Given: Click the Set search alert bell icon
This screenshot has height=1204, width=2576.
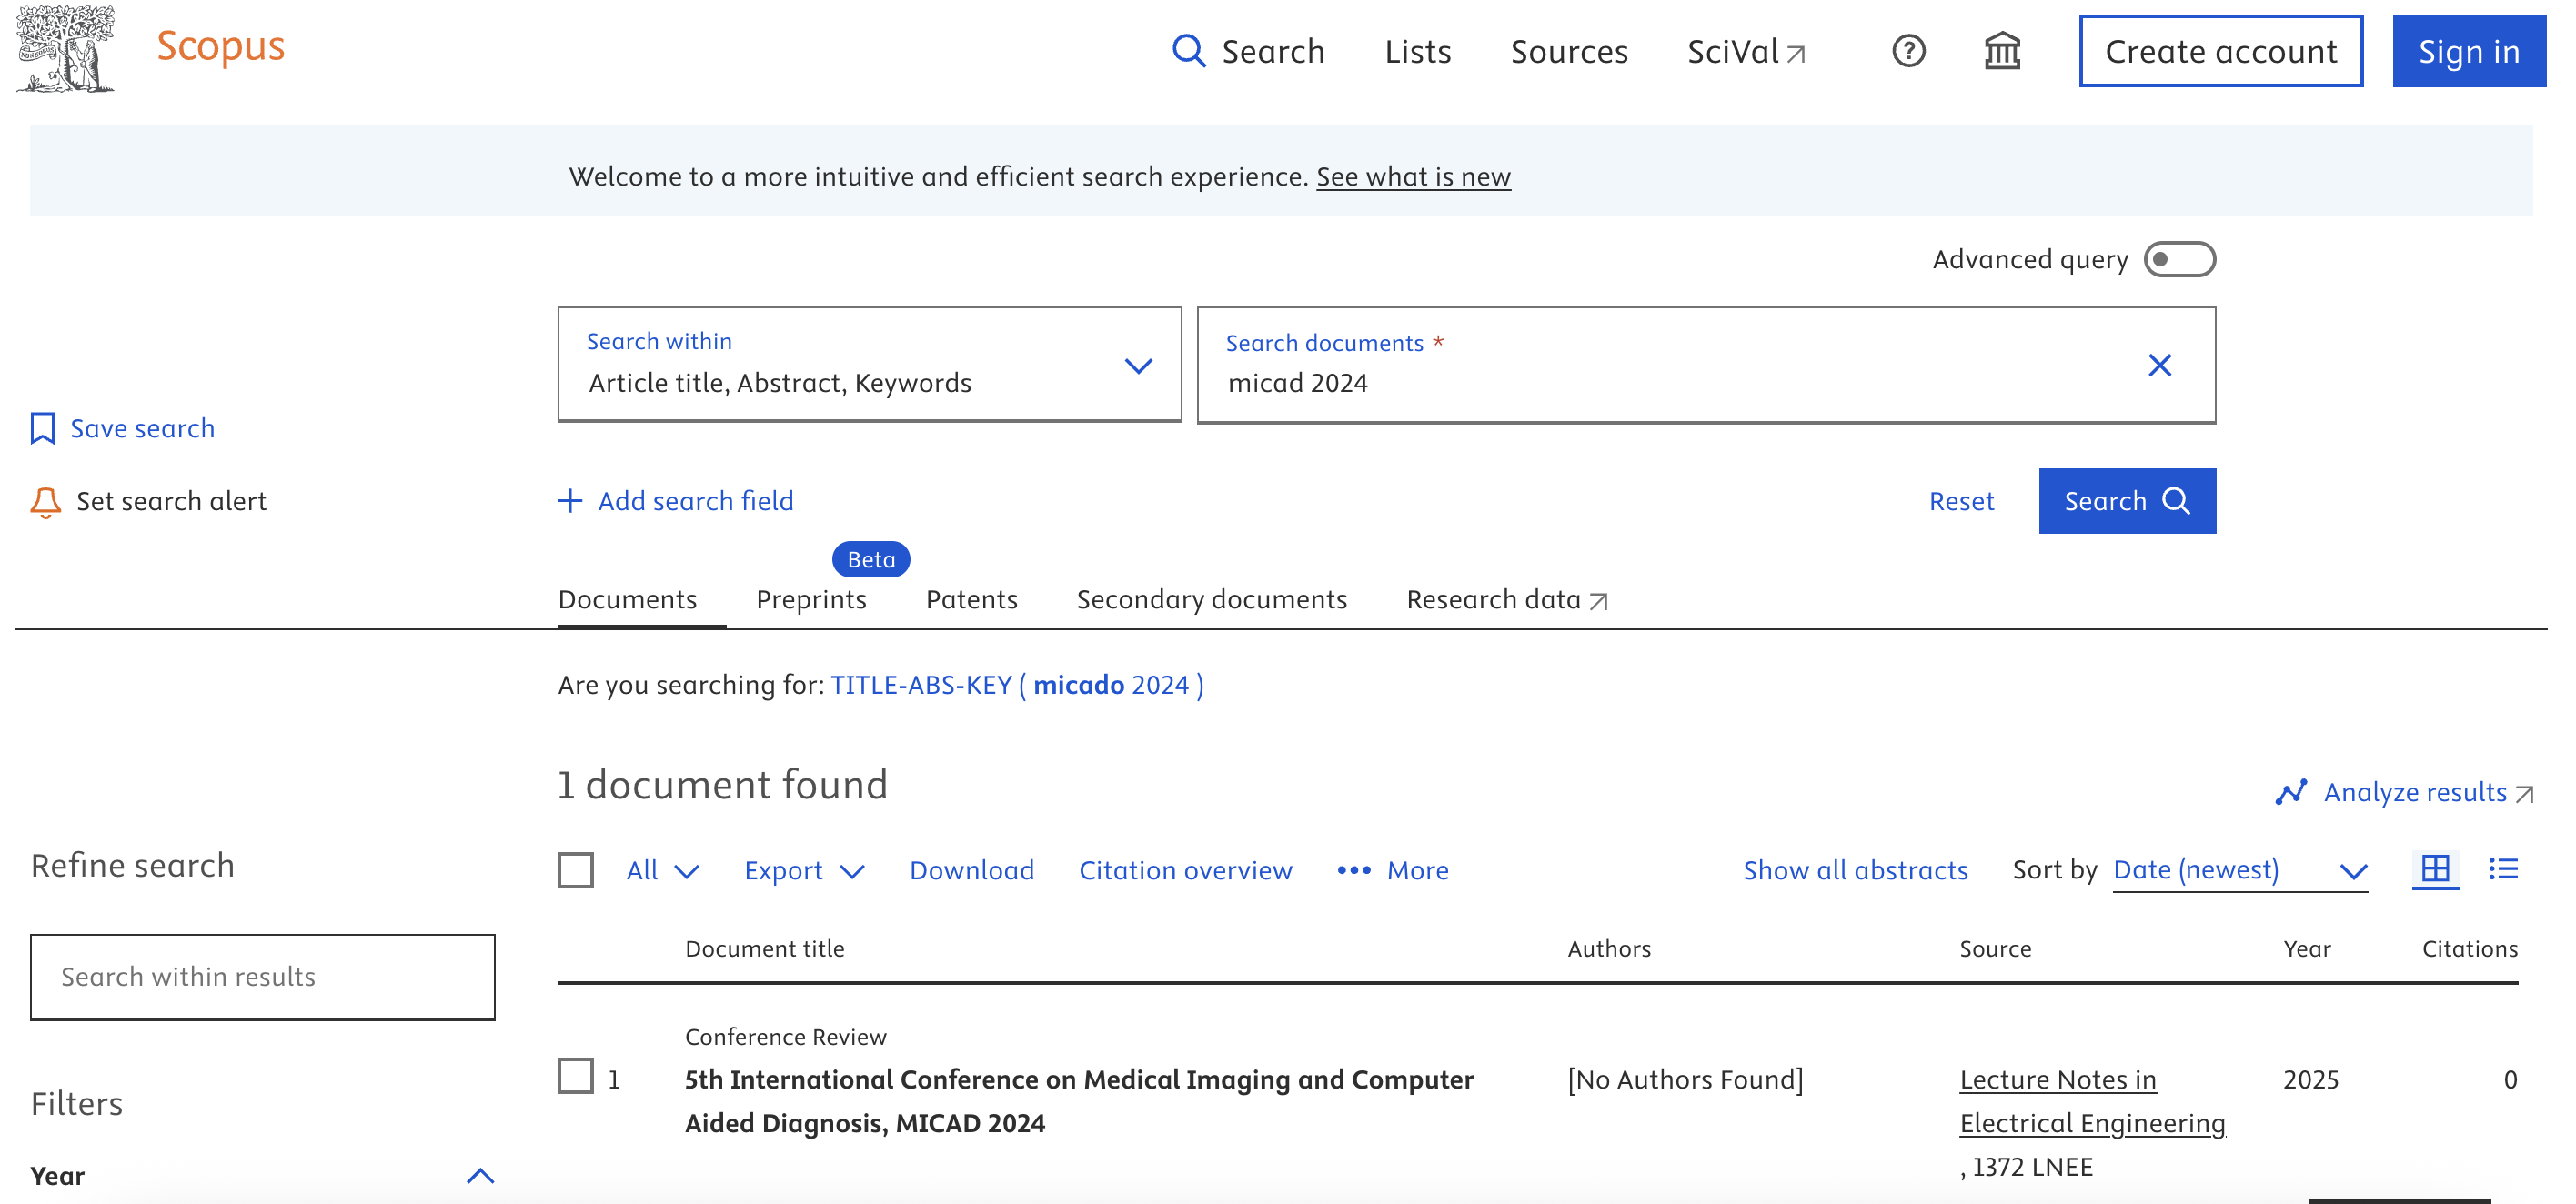Looking at the screenshot, I should pyautogui.click(x=45, y=502).
